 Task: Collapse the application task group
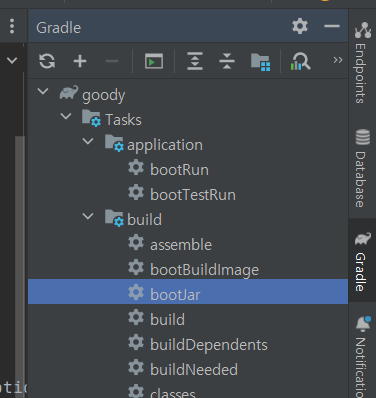(x=88, y=141)
